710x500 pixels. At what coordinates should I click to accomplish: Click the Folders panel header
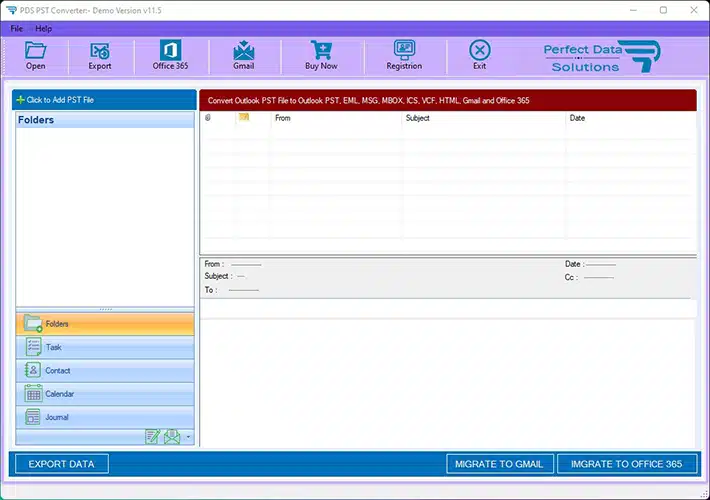click(105, 120)
